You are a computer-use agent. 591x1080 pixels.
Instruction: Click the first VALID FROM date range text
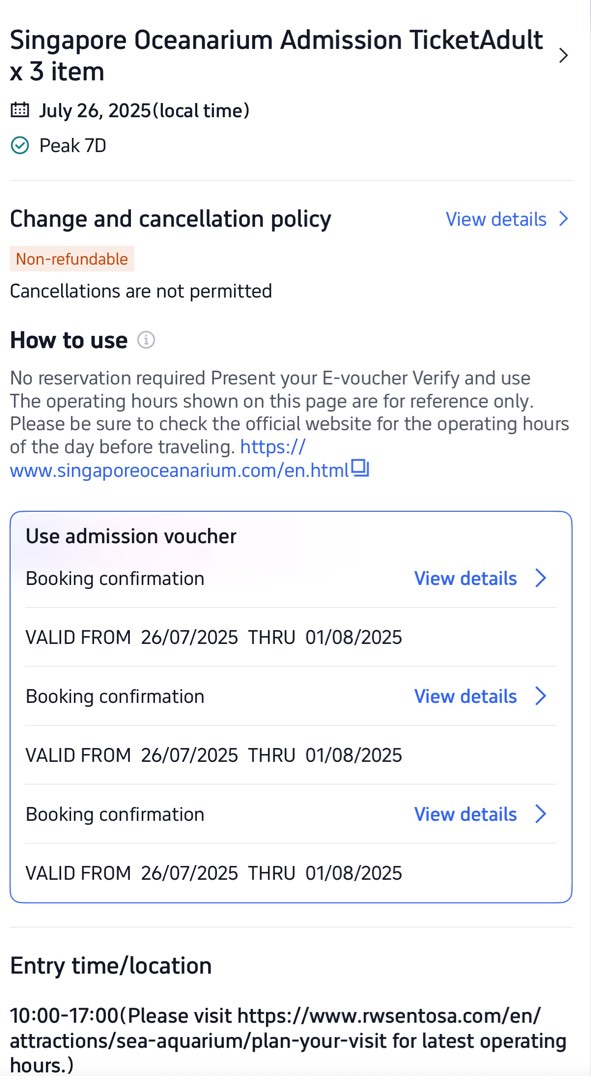click(x=205, y=637)
